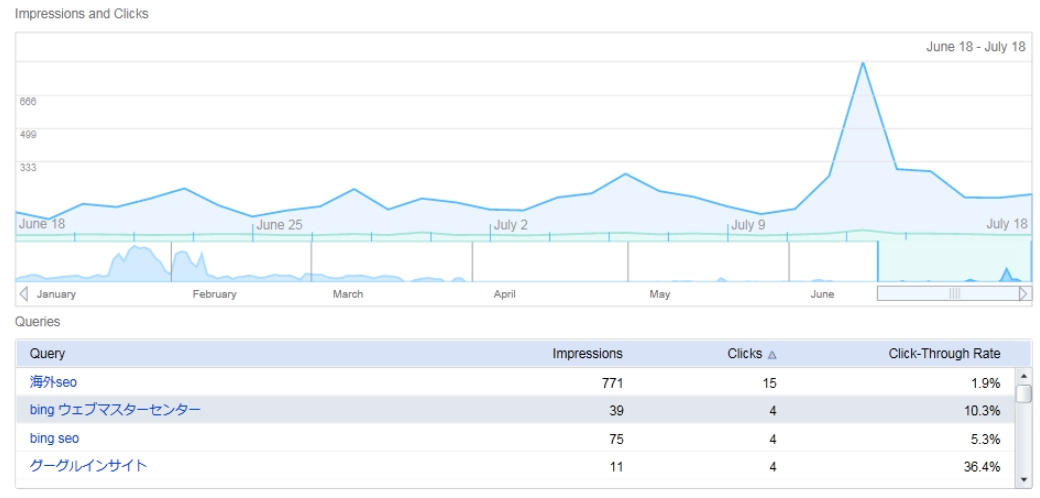Click the May label in the overview timeline
1040x498 pixels.
coord(660,294)
